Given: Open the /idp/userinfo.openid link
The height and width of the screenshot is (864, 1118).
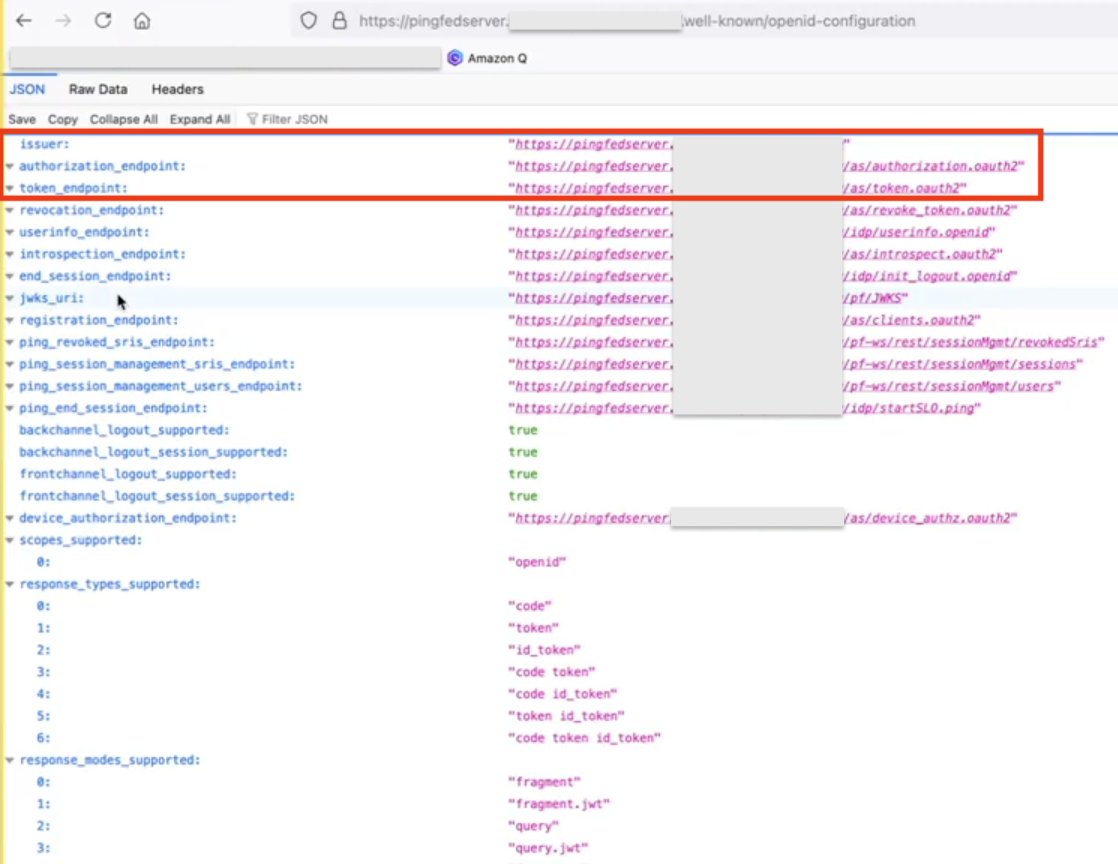Looking at the screenshot, I should [917, 232].
